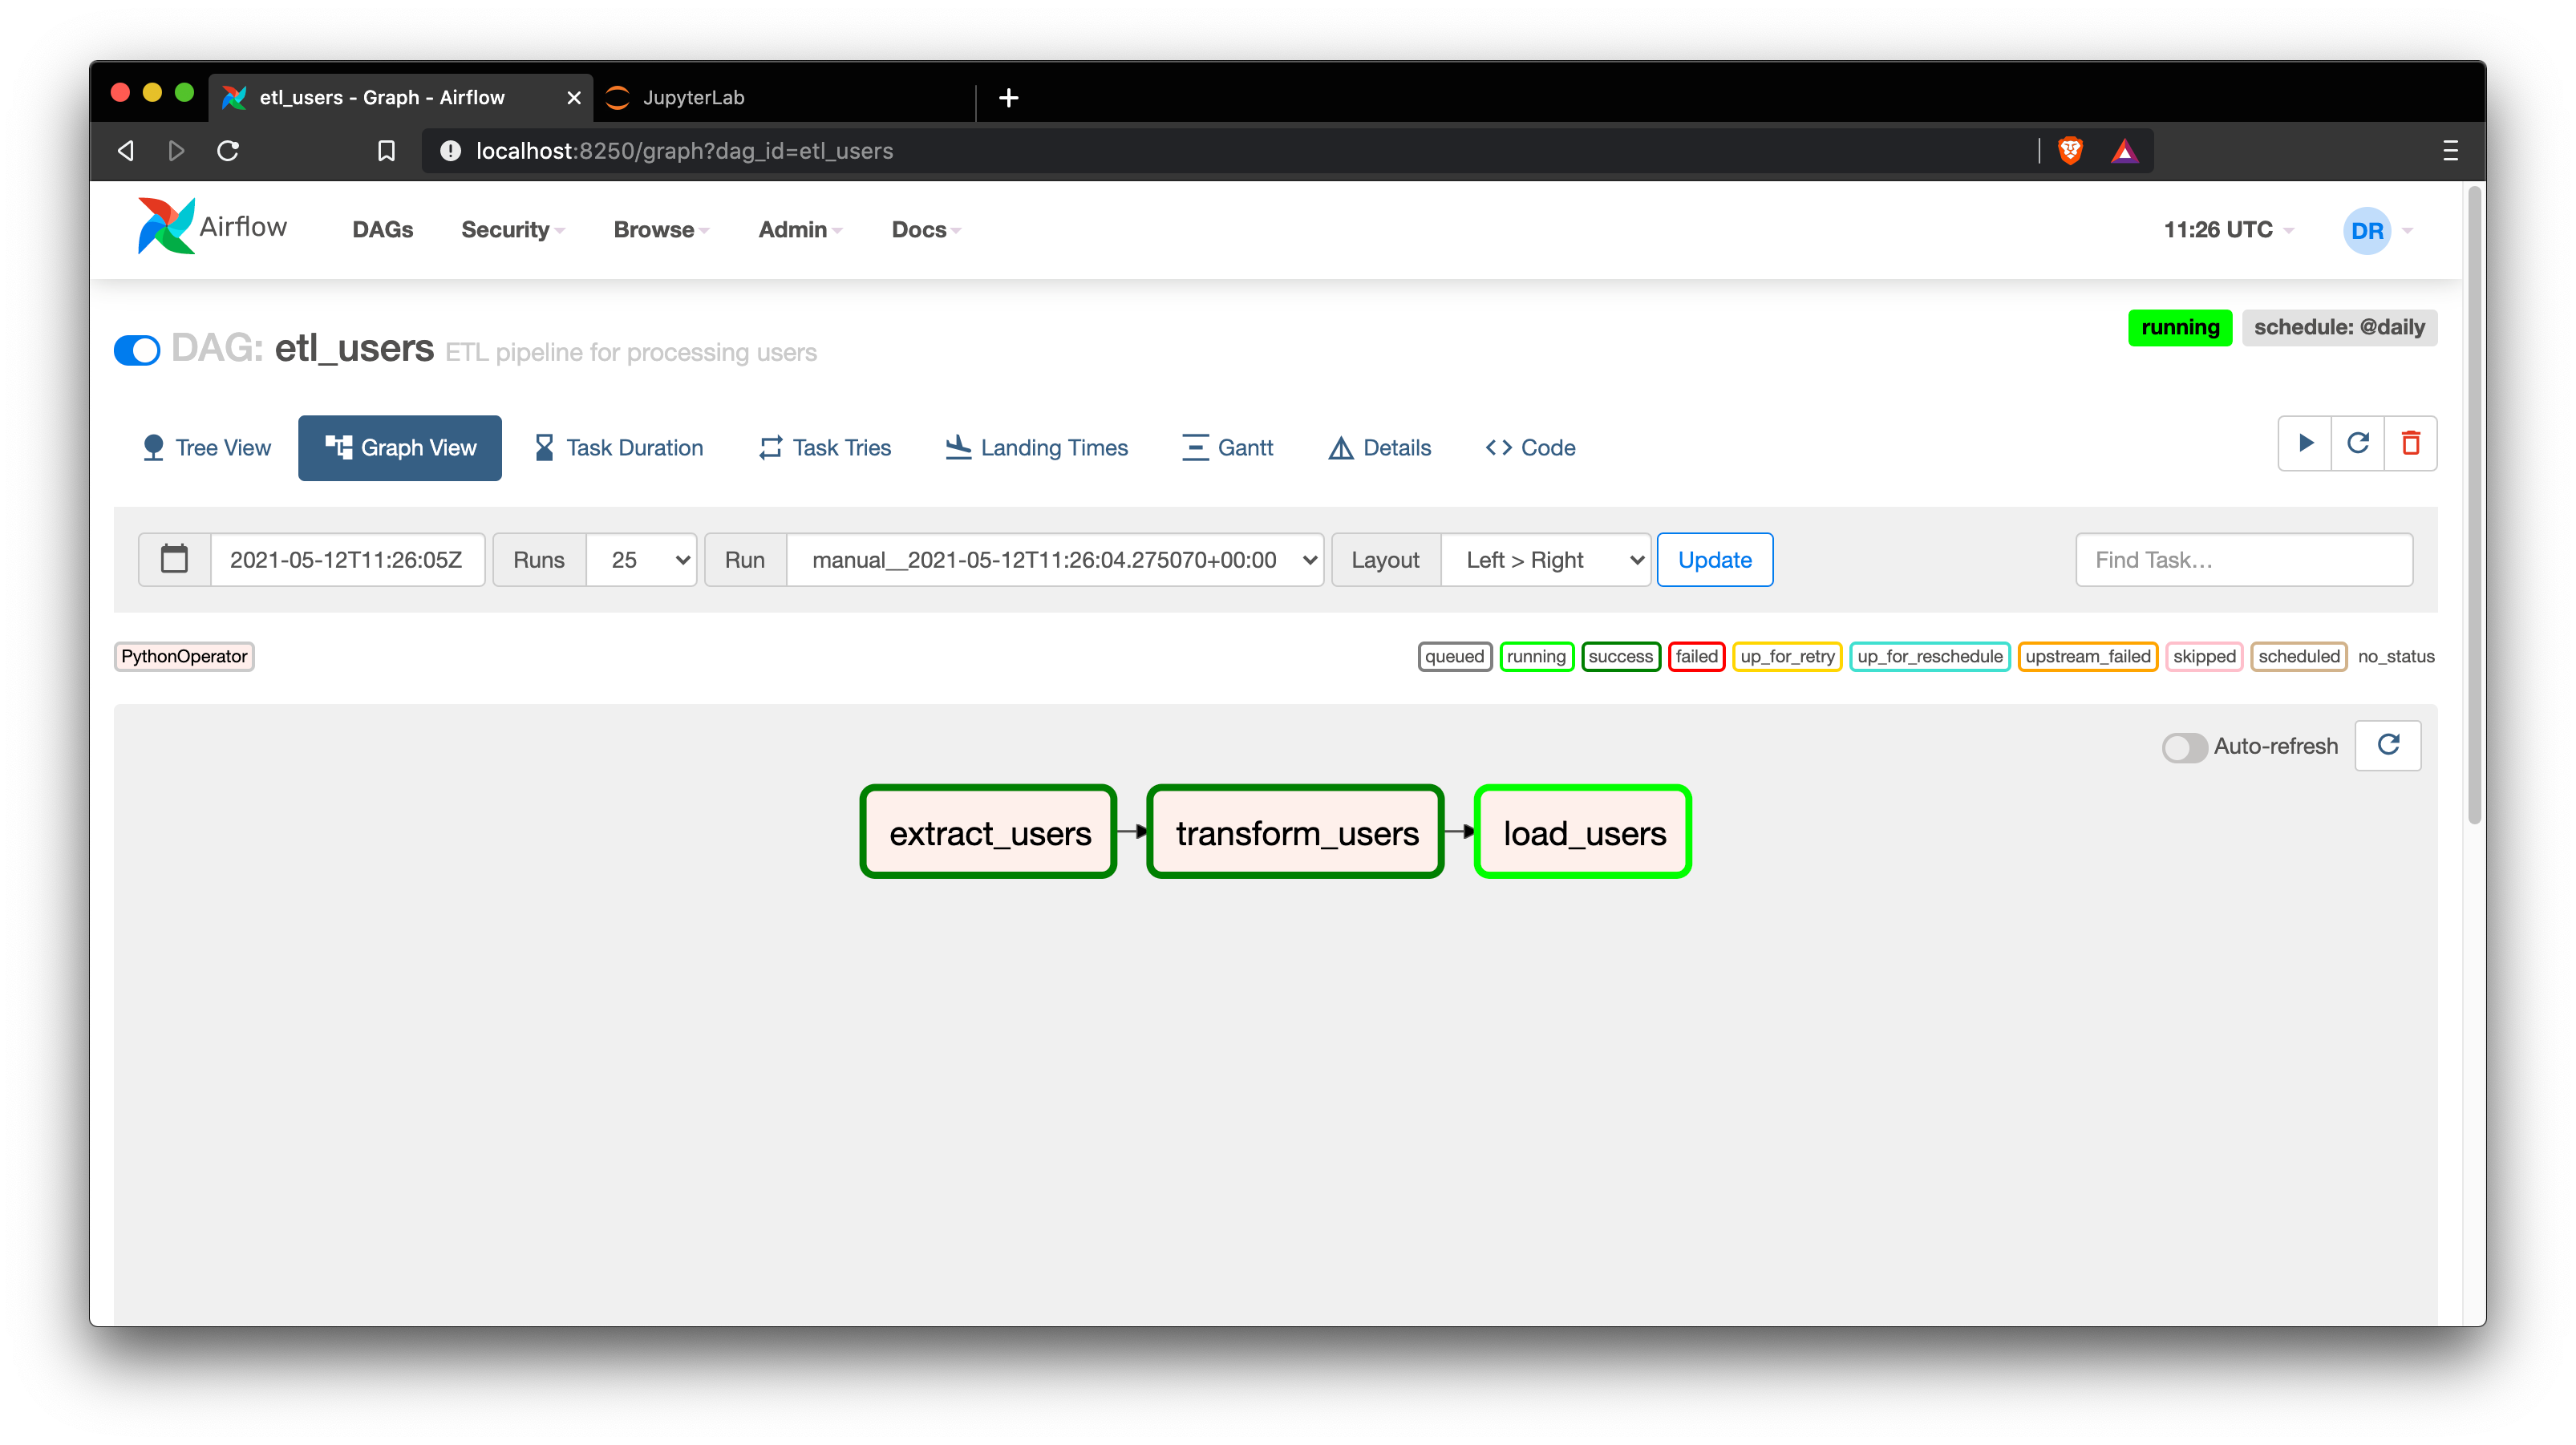Click the Brave Shields lion icon
Viewport: 2576px width, 1445px height.
(x=2070, y=151)
